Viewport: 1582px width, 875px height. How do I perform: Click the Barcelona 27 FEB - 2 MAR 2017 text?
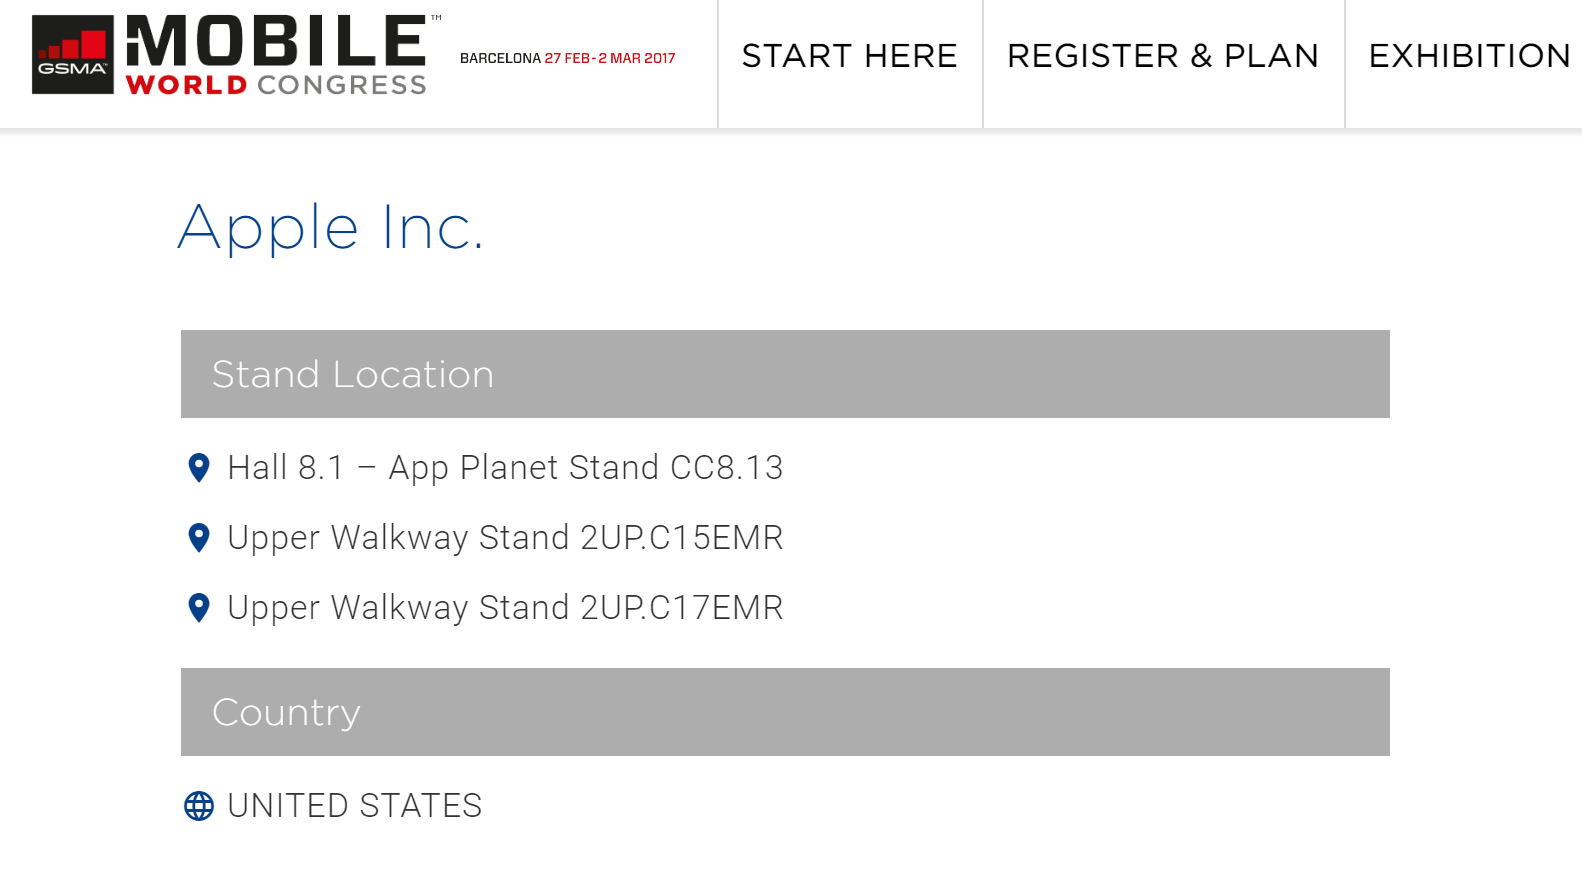click(567, 58)
